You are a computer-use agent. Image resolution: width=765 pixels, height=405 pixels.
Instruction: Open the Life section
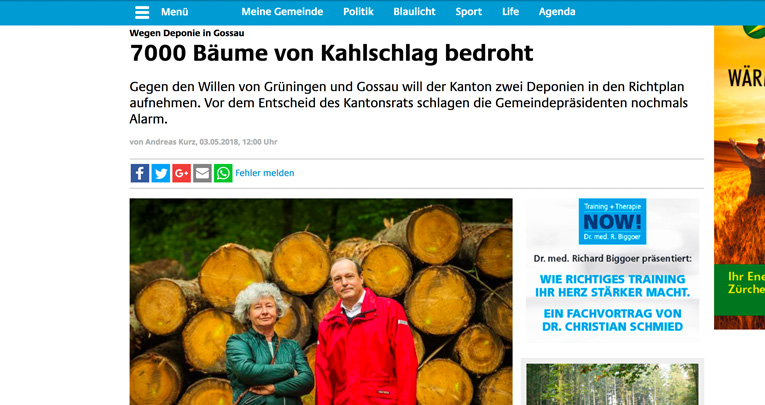pos(510,12)
